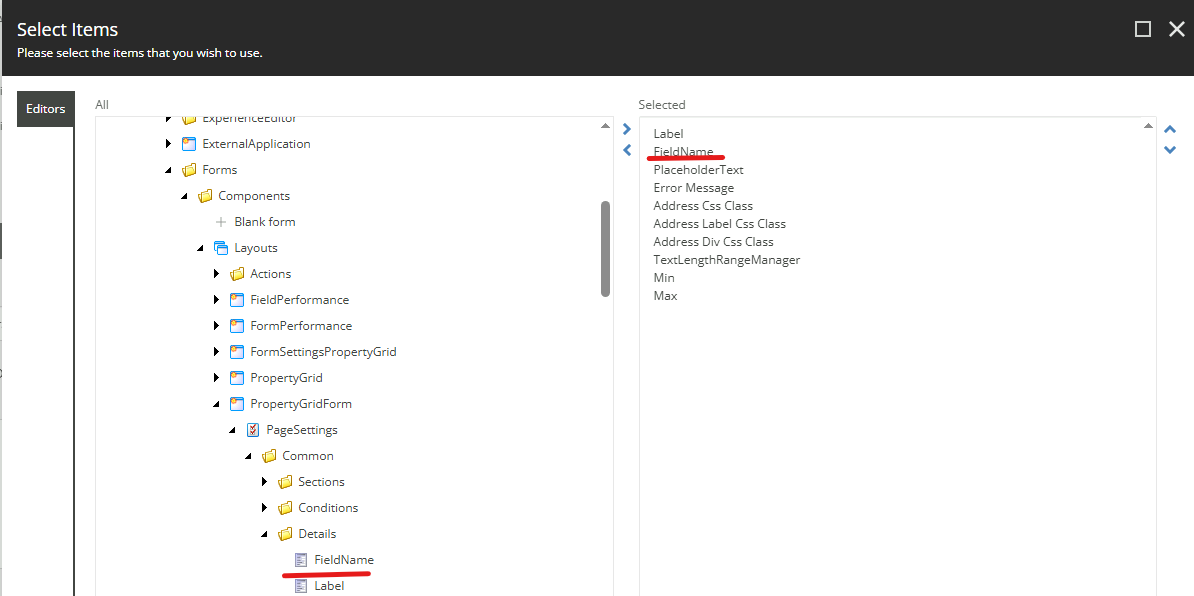The height and width of the screenshot is (596, 1194).
Task: Select Label in the Selected list
Action: [x=669, y=133]
